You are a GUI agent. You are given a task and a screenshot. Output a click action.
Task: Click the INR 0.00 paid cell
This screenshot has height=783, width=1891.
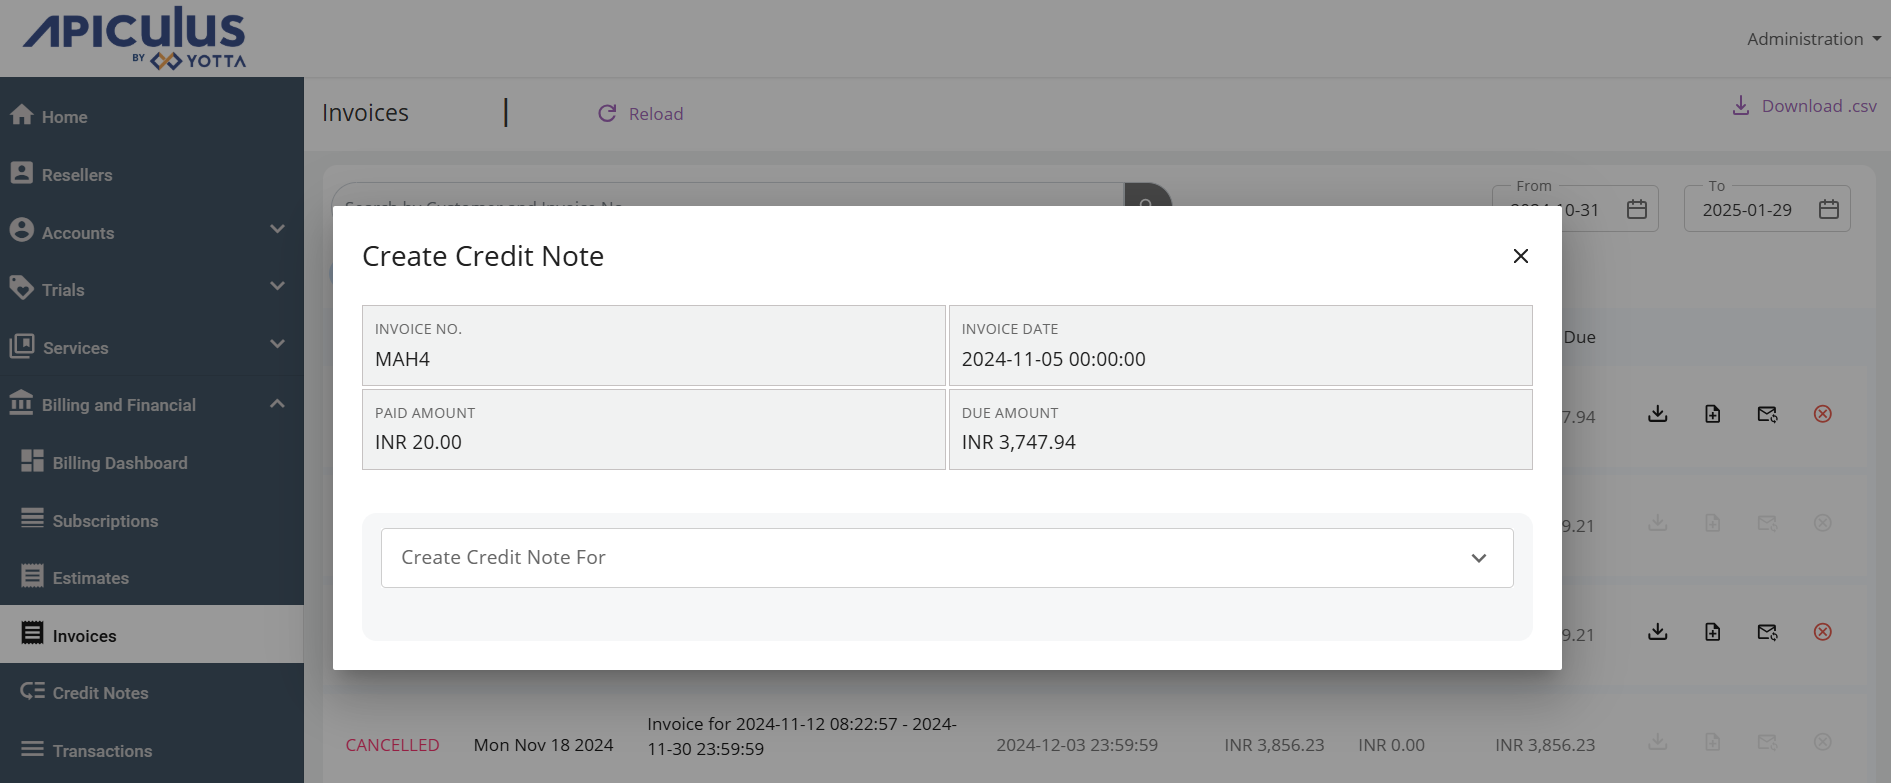click(x=1391, y=745)
